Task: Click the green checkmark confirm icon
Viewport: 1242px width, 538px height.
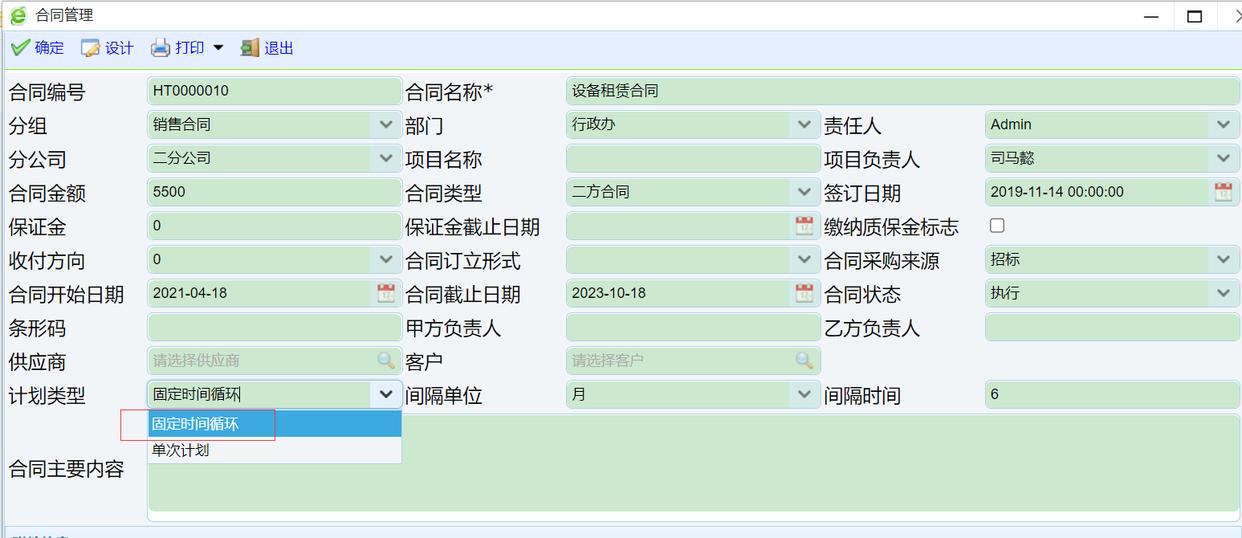Action: 20,48
